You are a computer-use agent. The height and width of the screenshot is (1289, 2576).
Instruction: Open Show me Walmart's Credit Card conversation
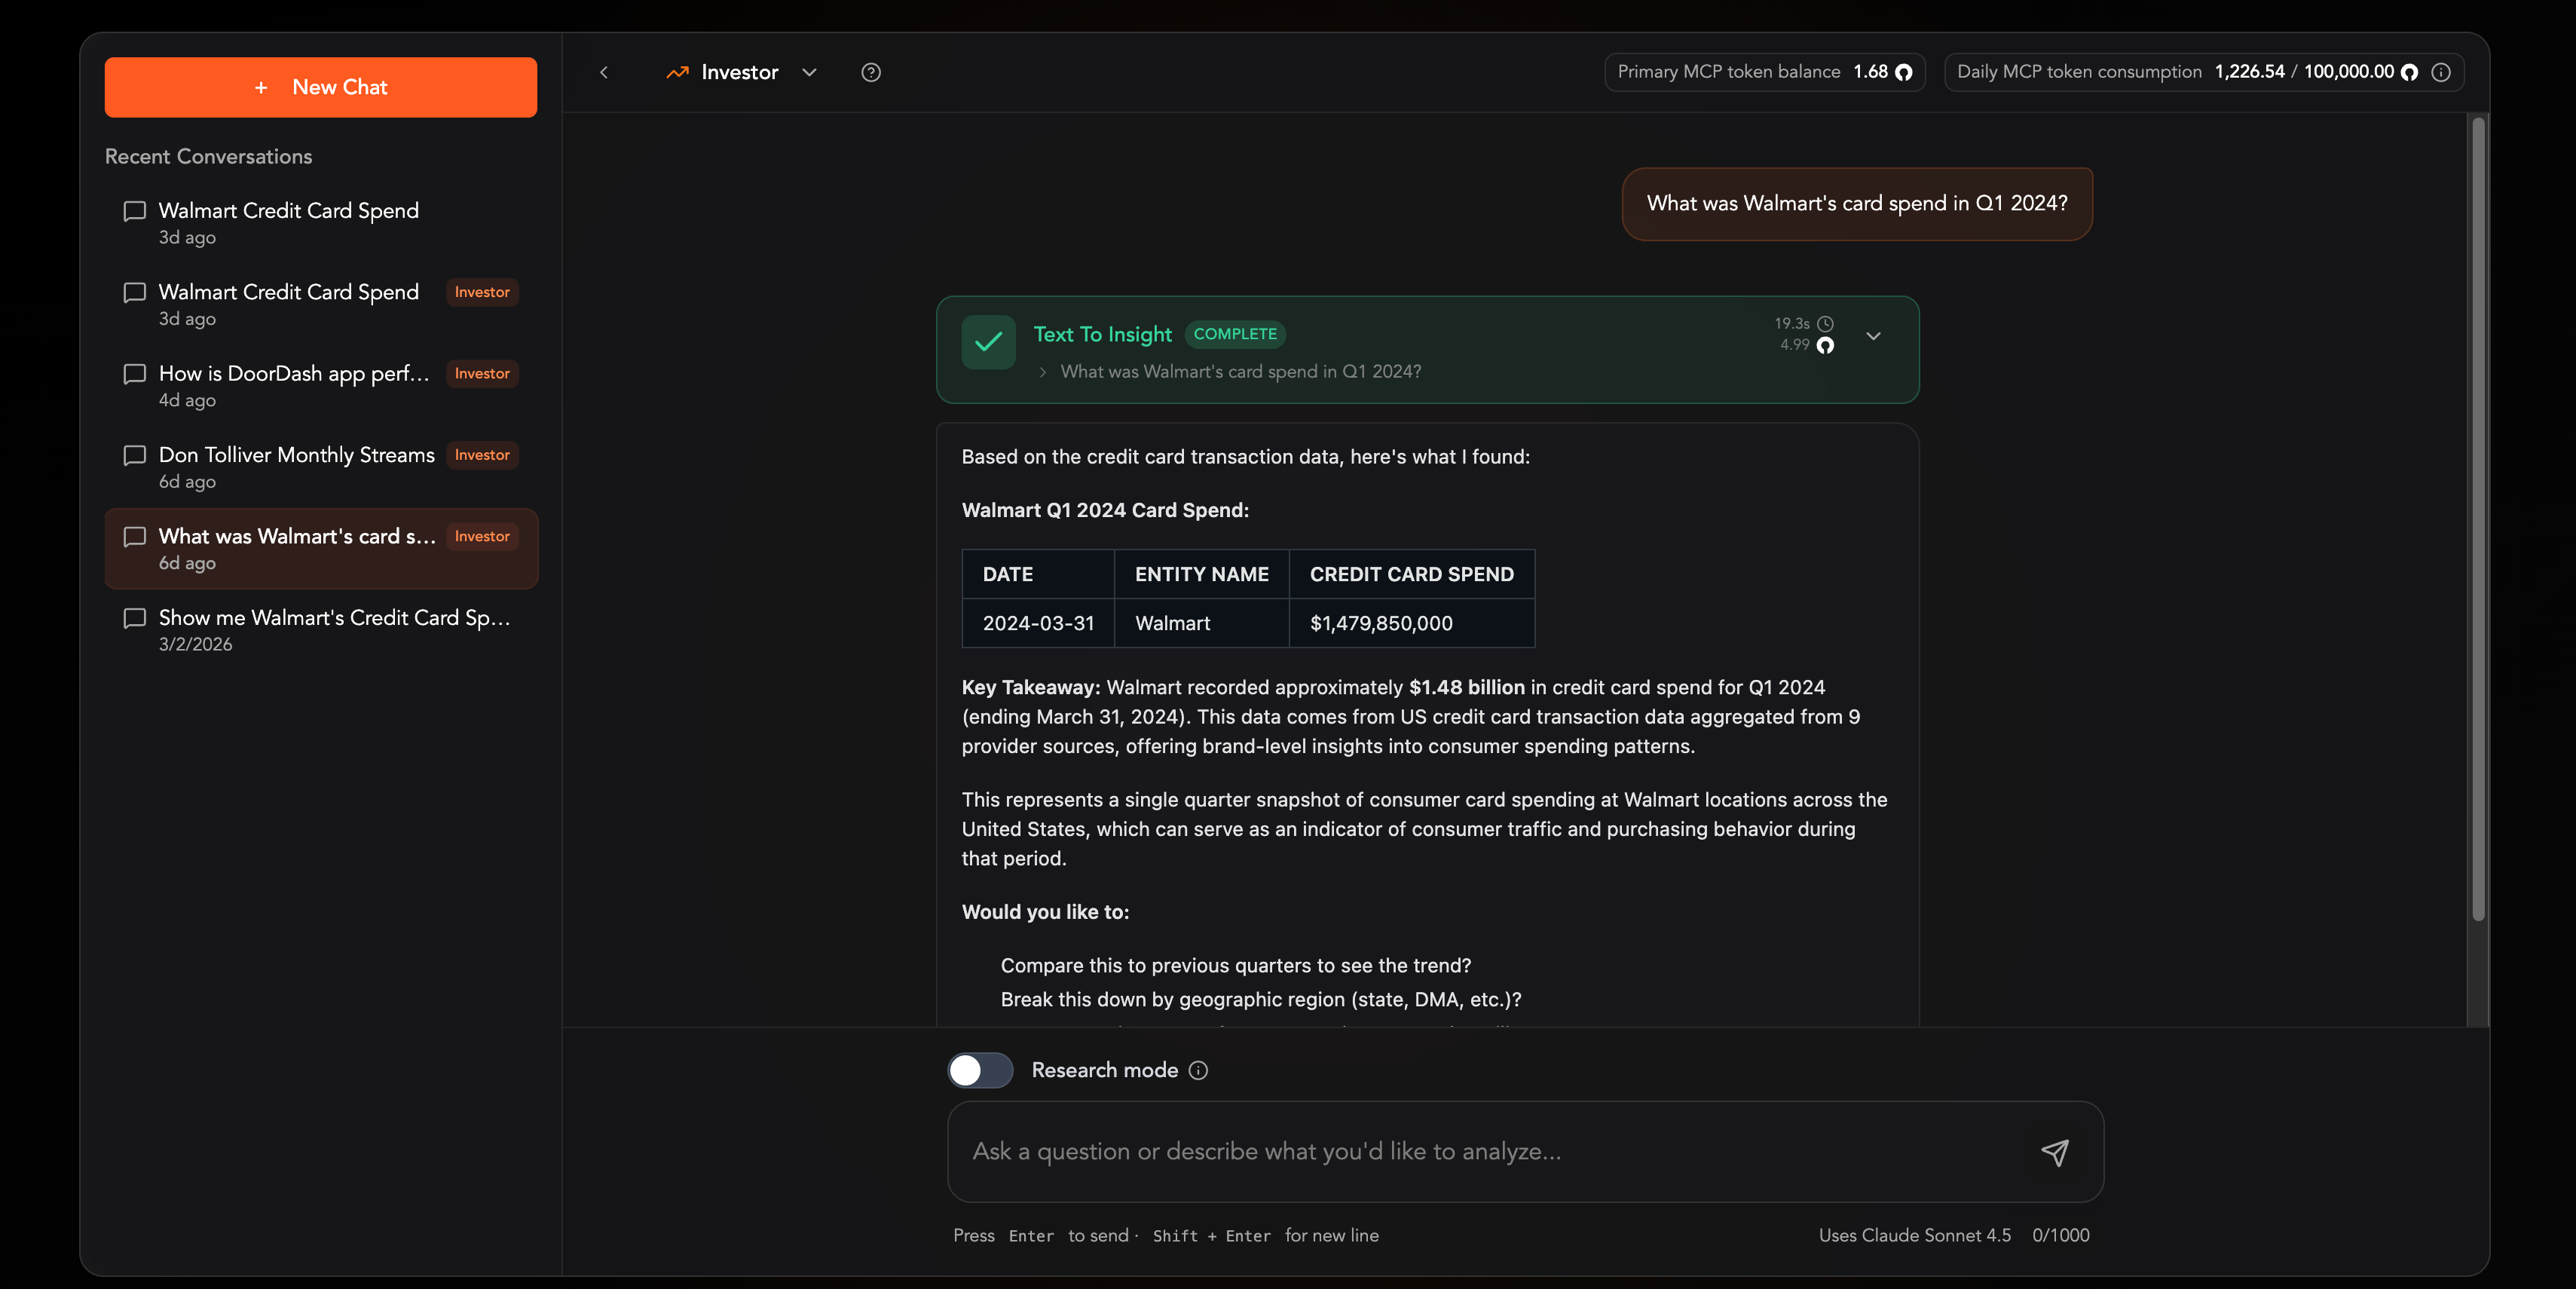coord(334,618)
